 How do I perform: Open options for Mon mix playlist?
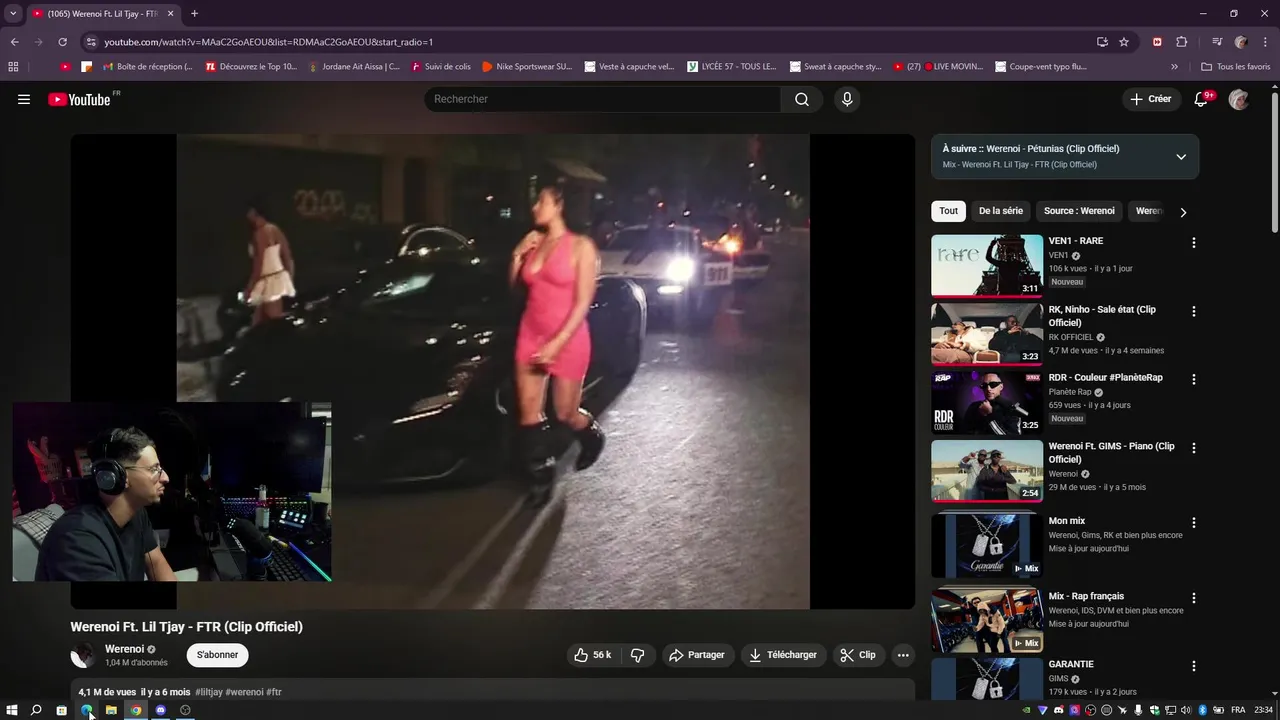(x=1193, y=523)
